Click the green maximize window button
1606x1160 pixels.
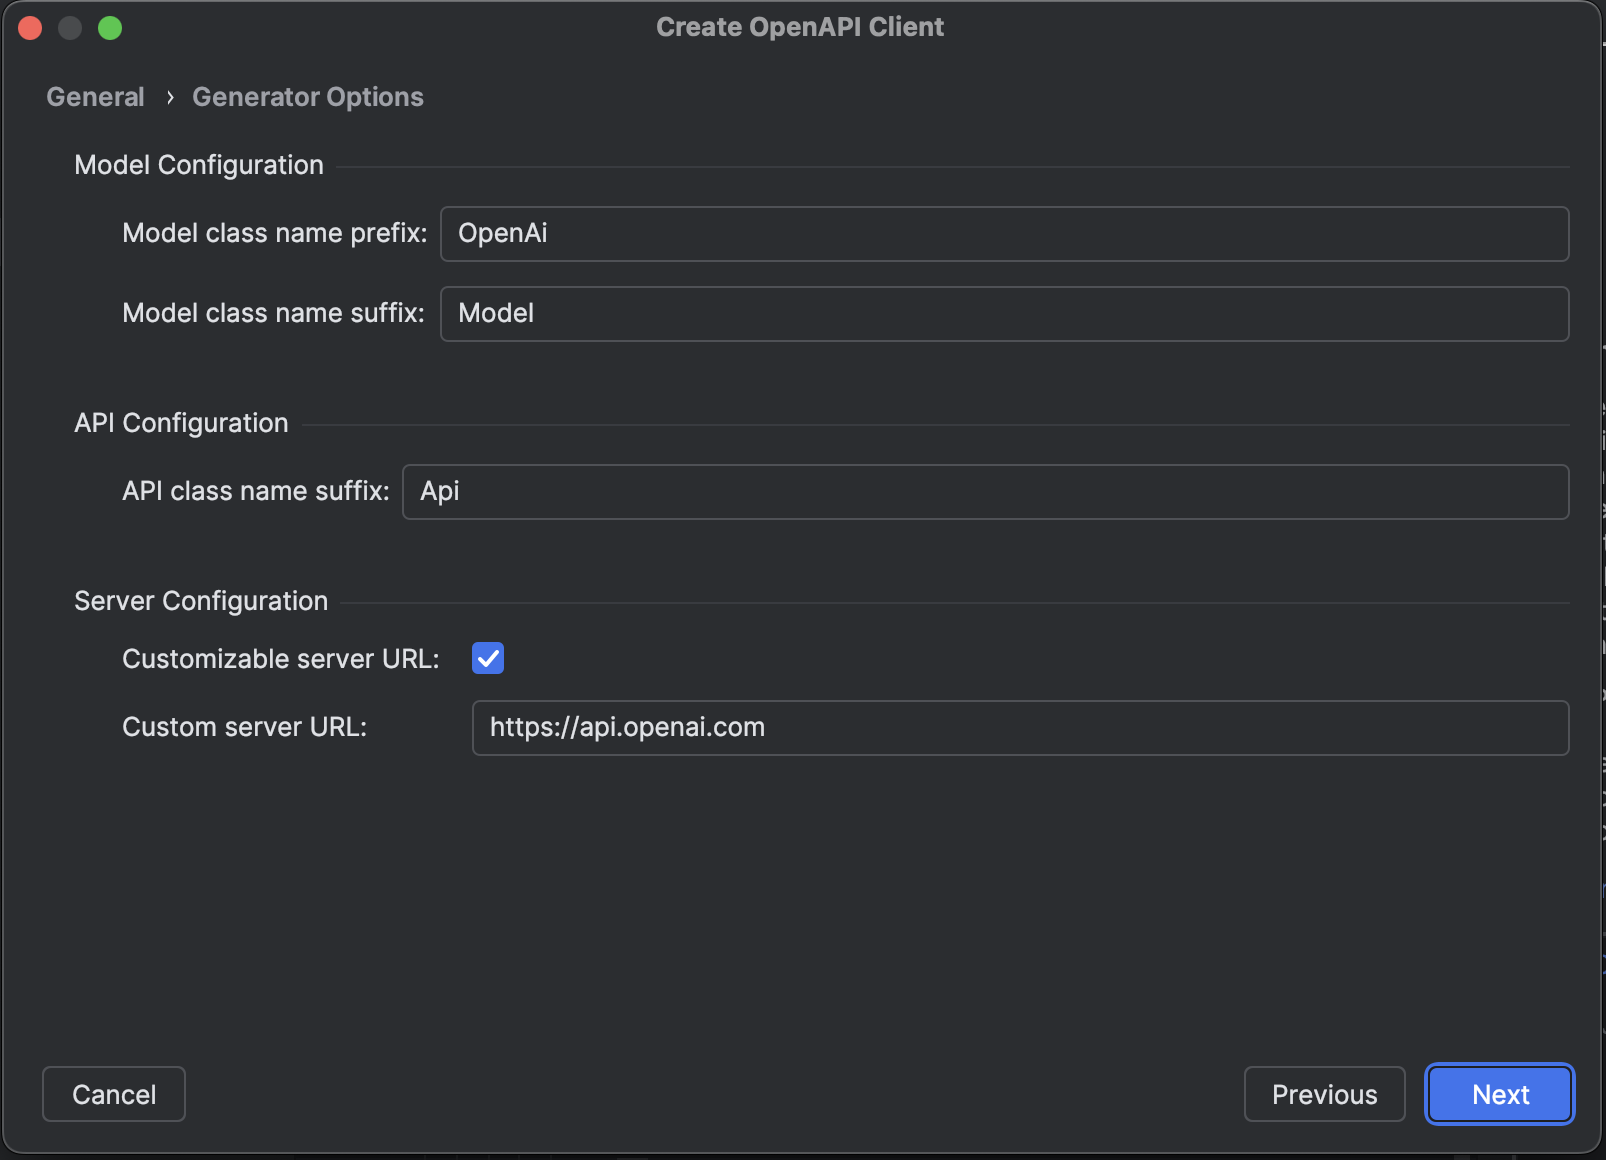(110, 28)
